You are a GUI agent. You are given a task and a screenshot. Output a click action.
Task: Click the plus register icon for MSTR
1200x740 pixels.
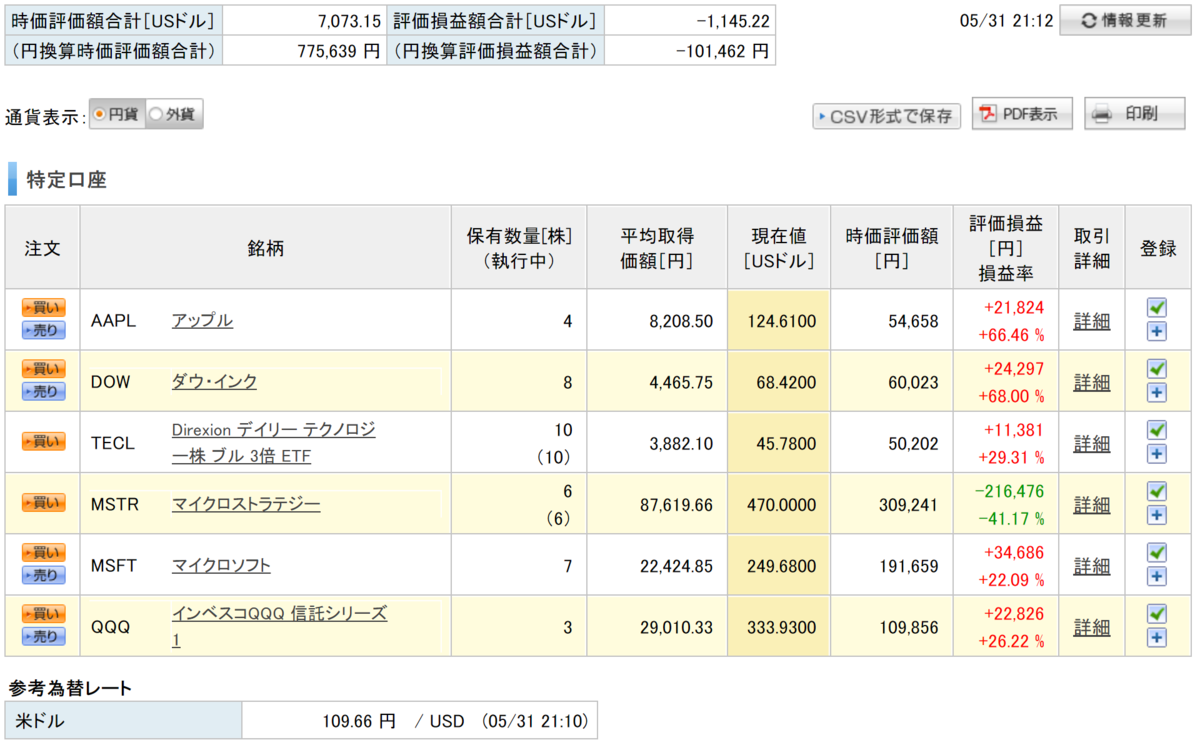[x=1157, y=515]
